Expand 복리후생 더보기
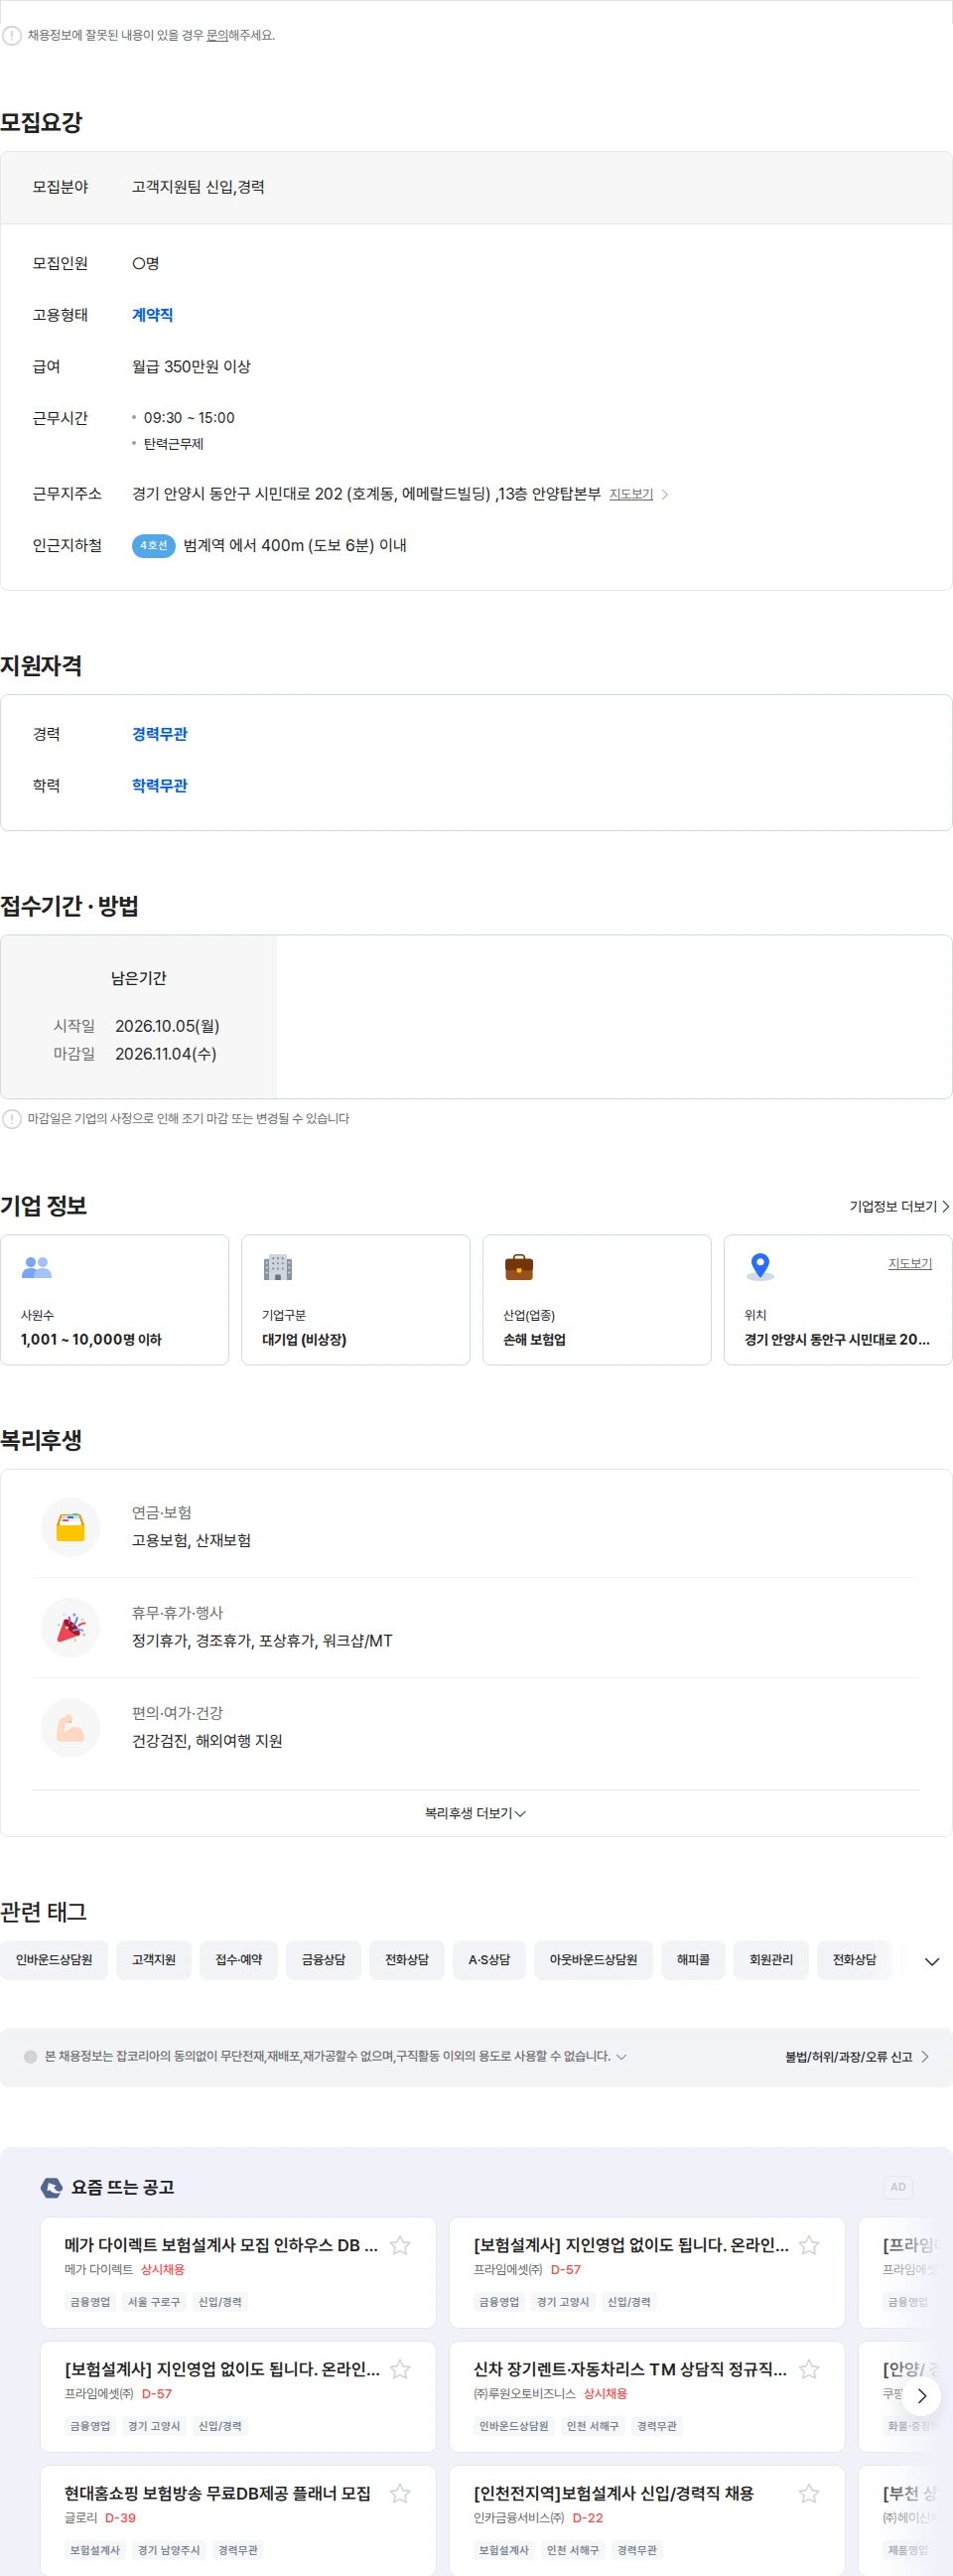 (x=476, y=1813)
